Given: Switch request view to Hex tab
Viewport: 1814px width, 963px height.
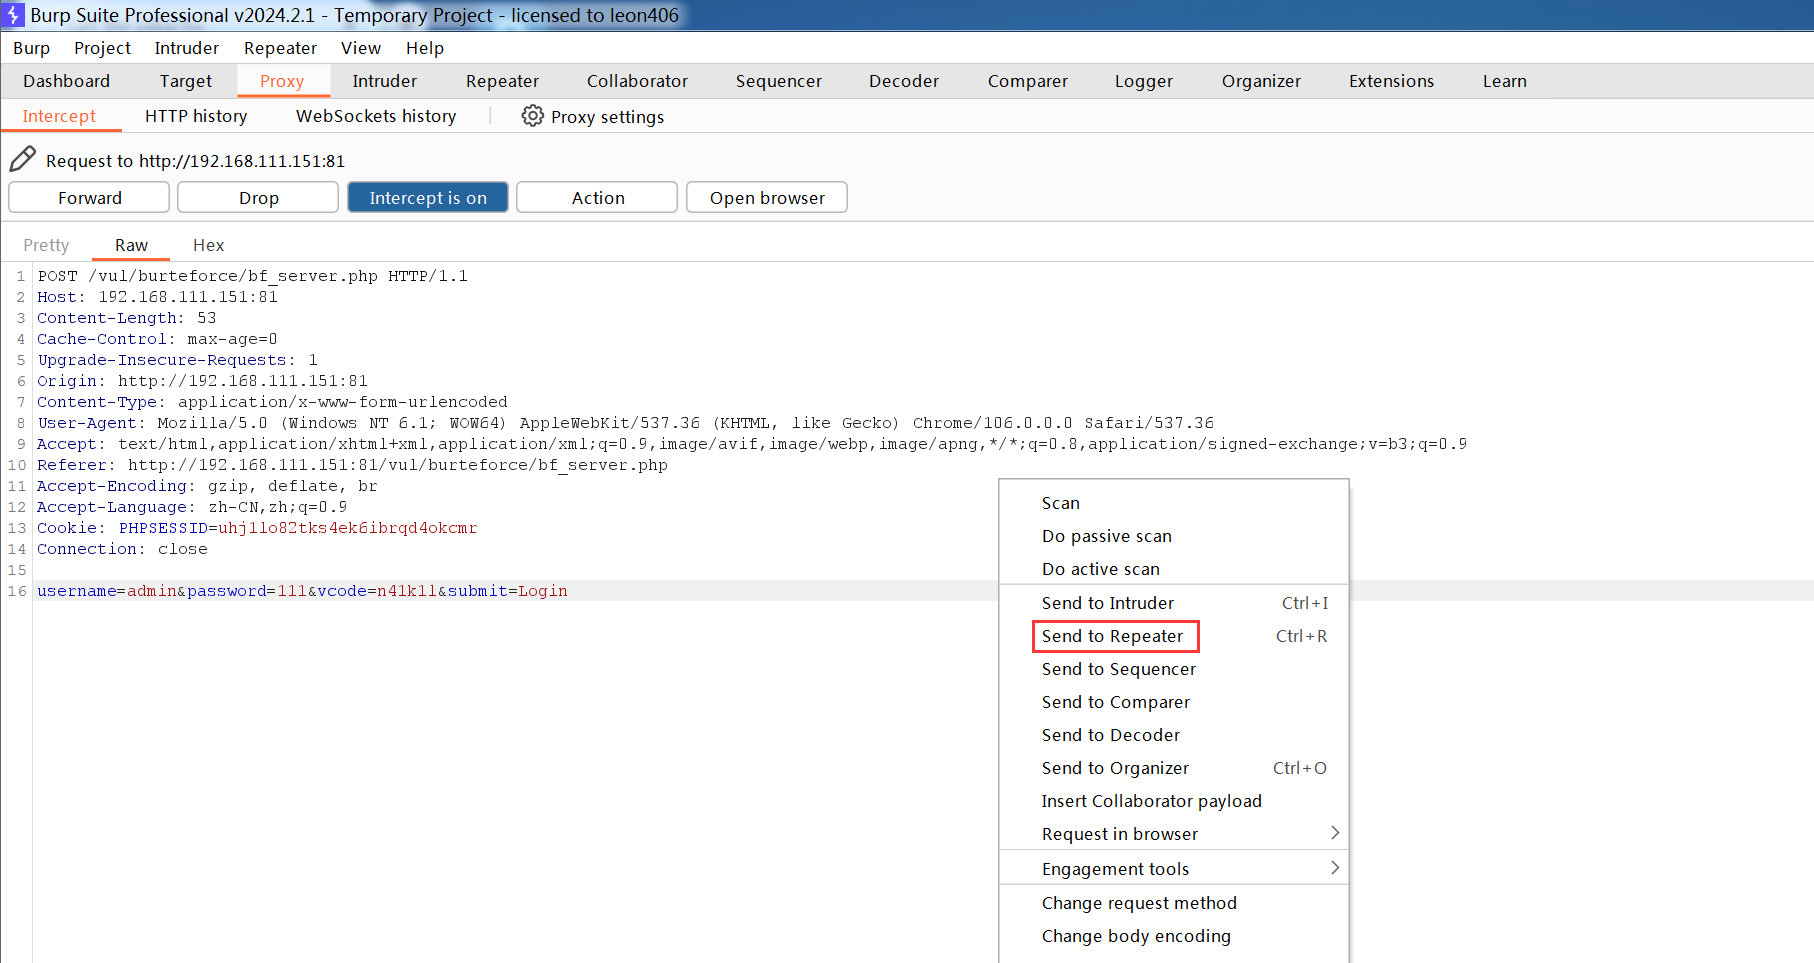Looking at the screenshot, I should (x=208, y=245).
